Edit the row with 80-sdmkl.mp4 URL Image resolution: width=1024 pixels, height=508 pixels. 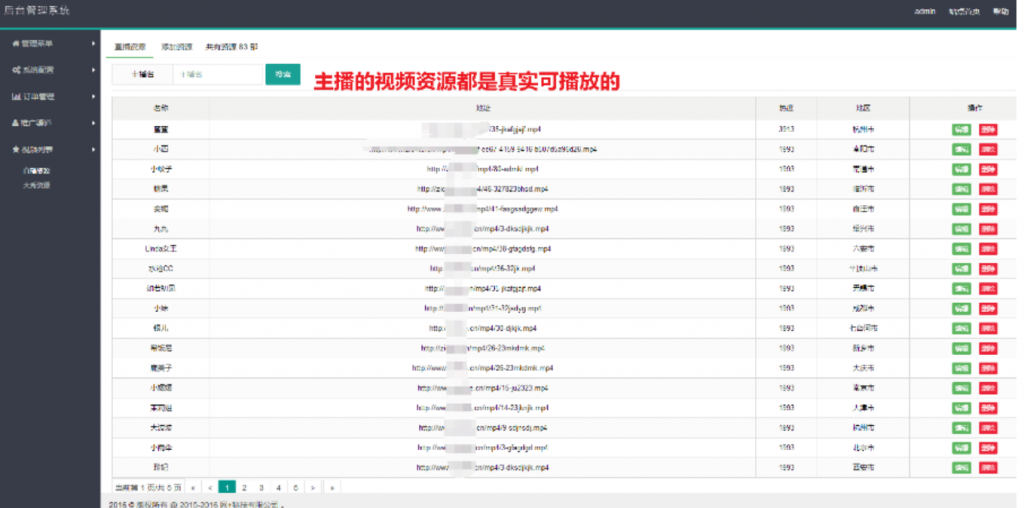tap(961, 169)
